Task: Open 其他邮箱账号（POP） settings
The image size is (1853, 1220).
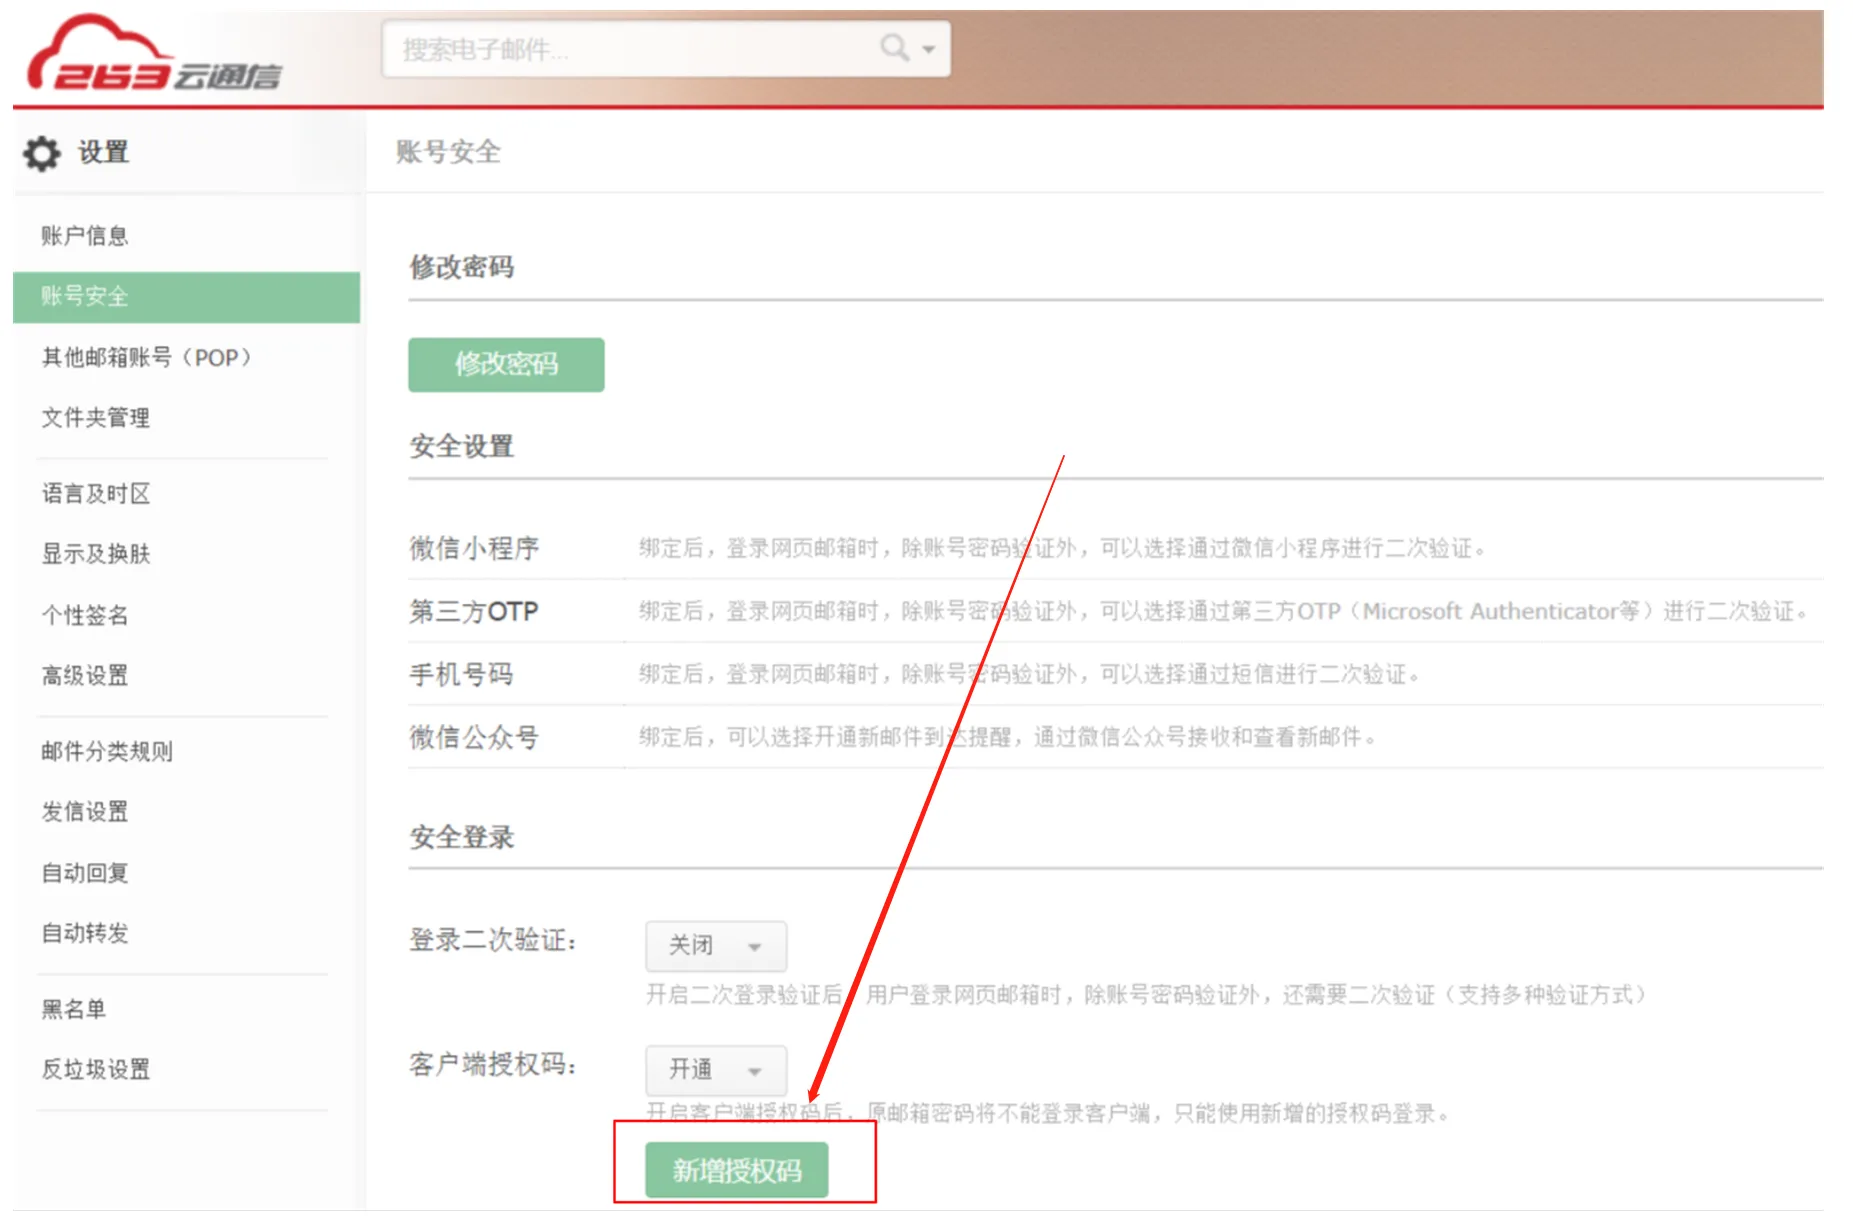Action: pyautogui.click(x=147, y=358)
